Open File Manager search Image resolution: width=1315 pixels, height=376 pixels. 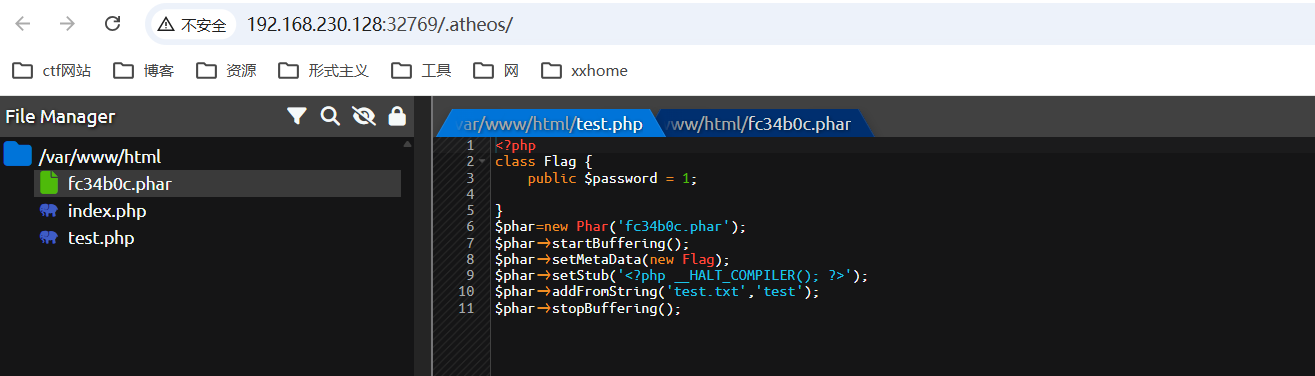click(x=329, y=117)
